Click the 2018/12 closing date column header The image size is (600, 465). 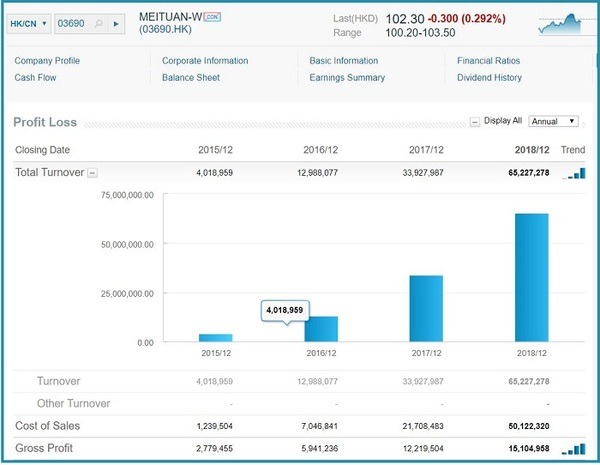coord(532,150)
